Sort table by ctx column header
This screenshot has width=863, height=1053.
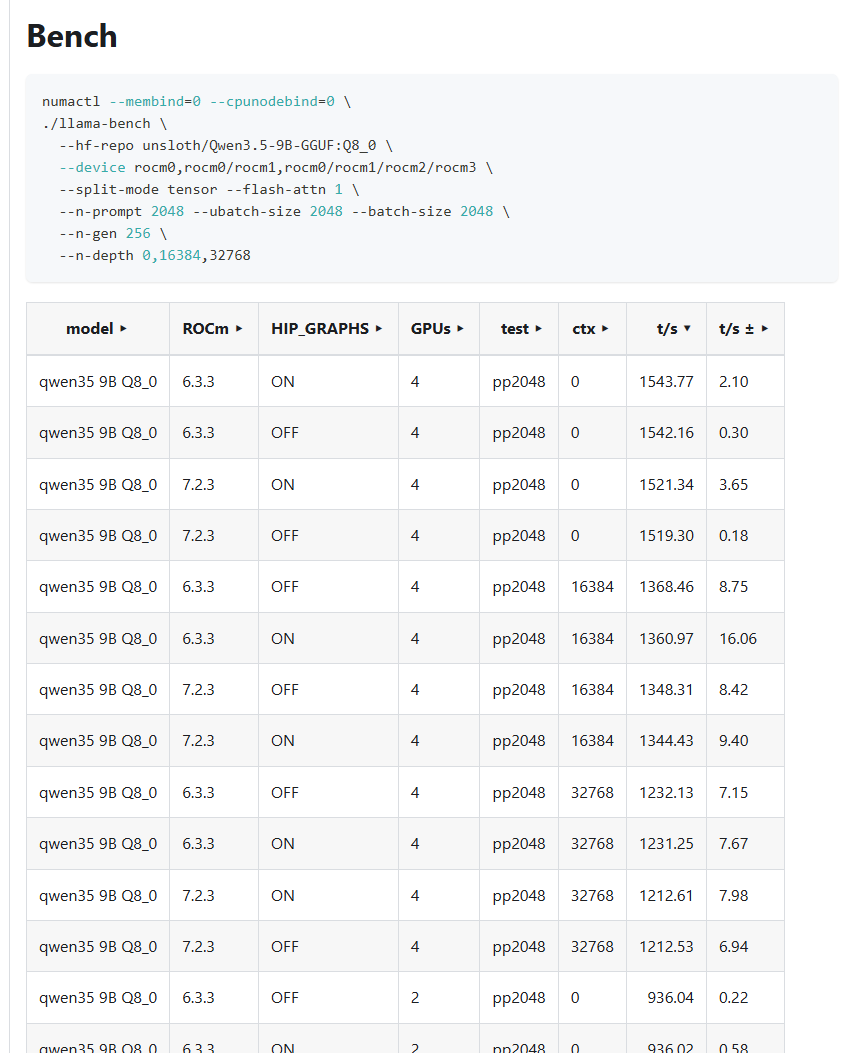592,329
